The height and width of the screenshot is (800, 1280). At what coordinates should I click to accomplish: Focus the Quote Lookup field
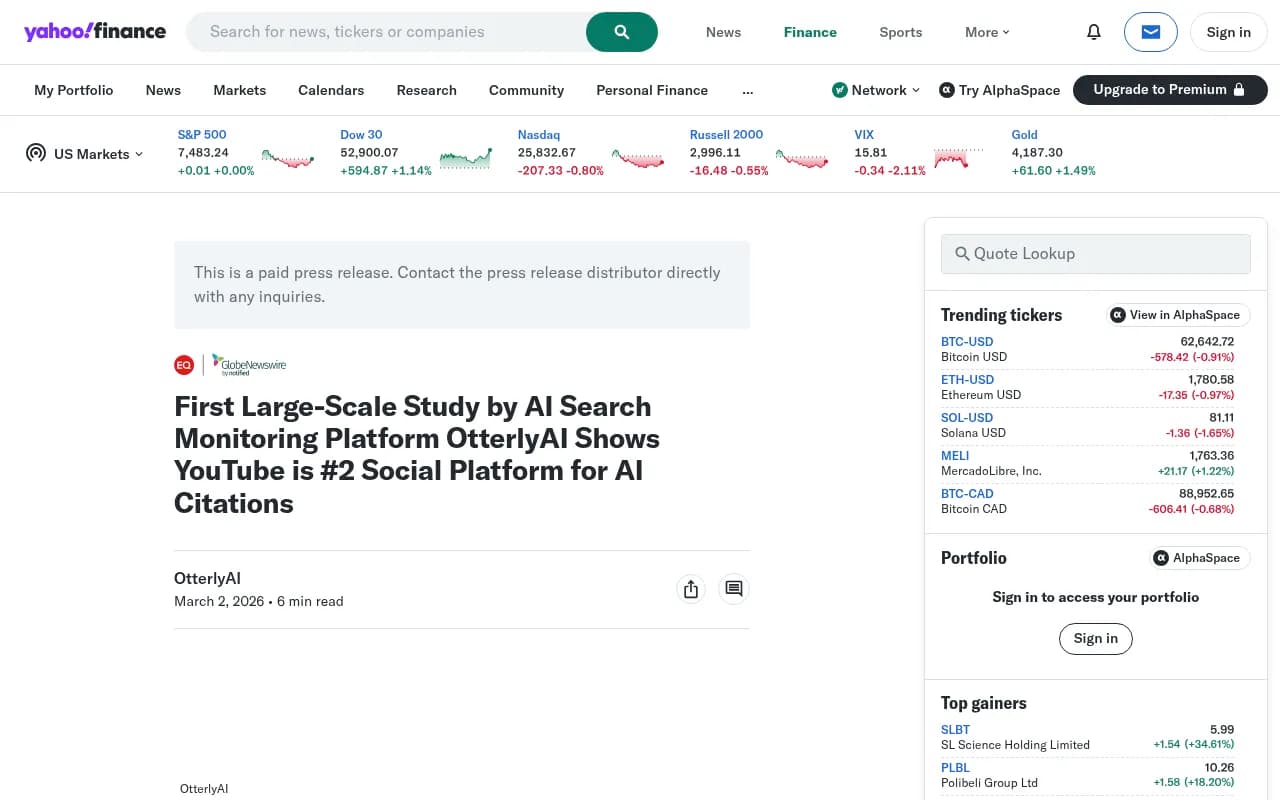click(x=1096, y=254)
